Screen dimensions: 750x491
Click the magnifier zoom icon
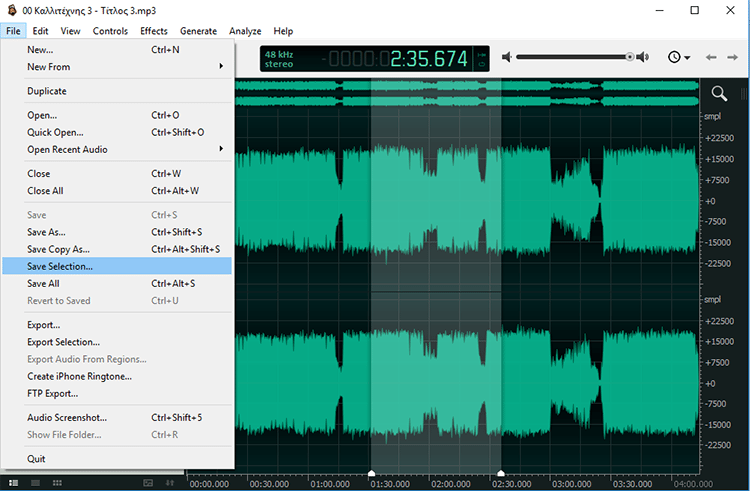(719, 93)
